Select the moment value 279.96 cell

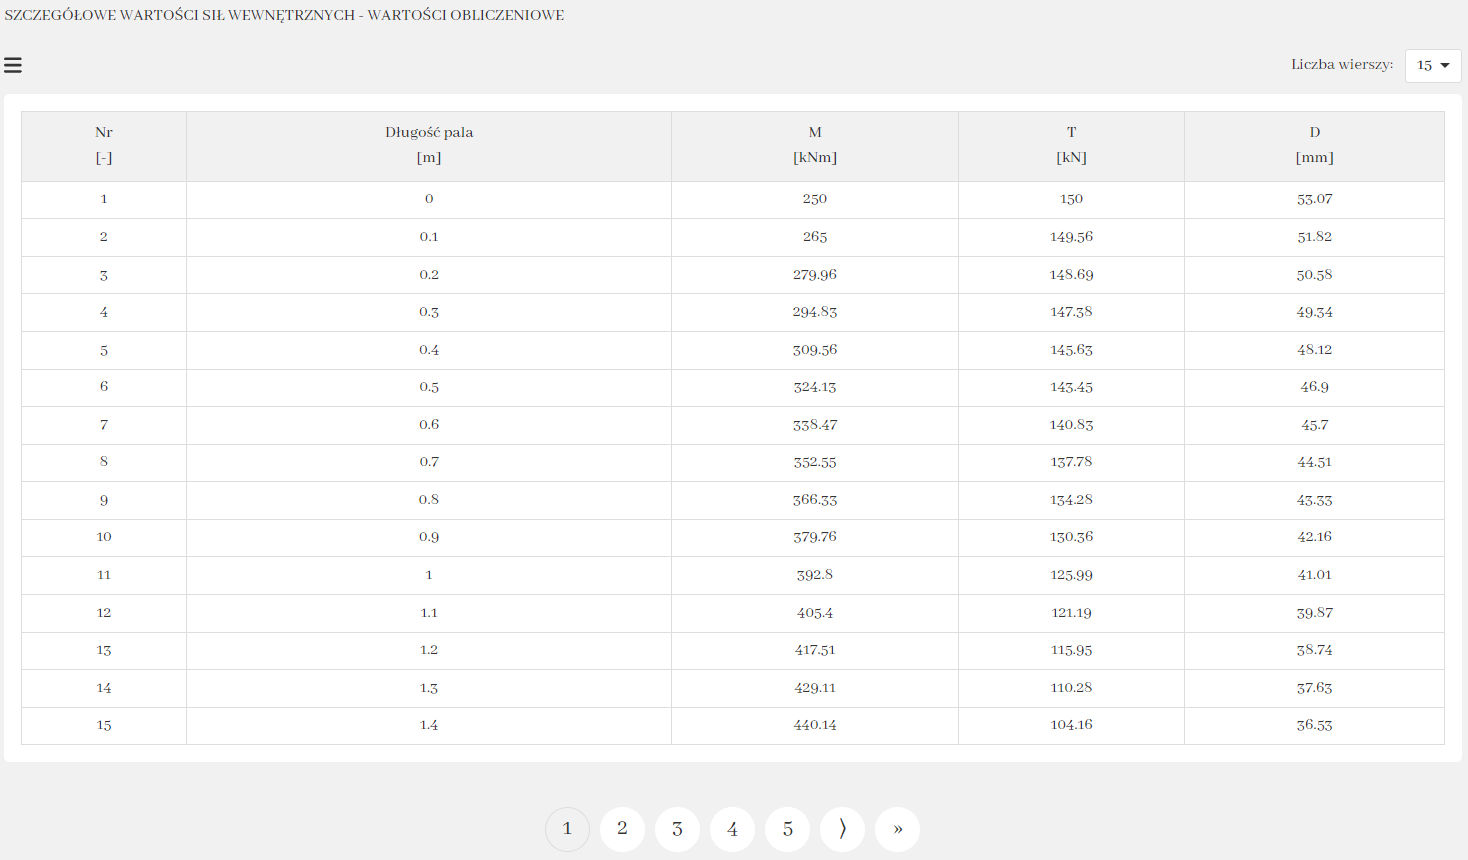click(815, 275)
